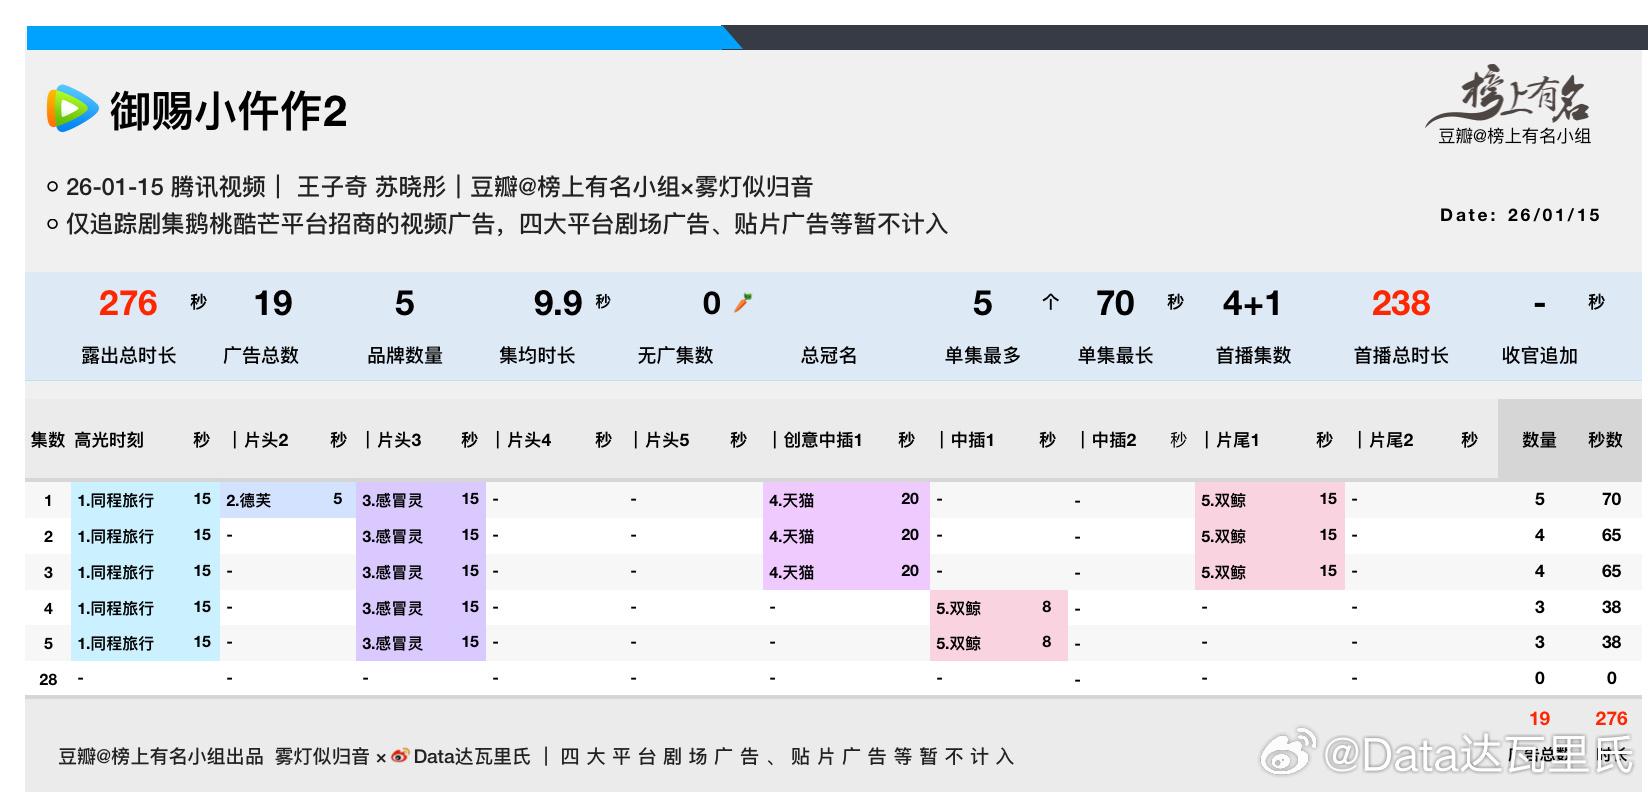This screenshot has width=1648, height=792.
Task: Click the footer text 豆瓣@榜上有名小组出品
Action: pos(161,756)
